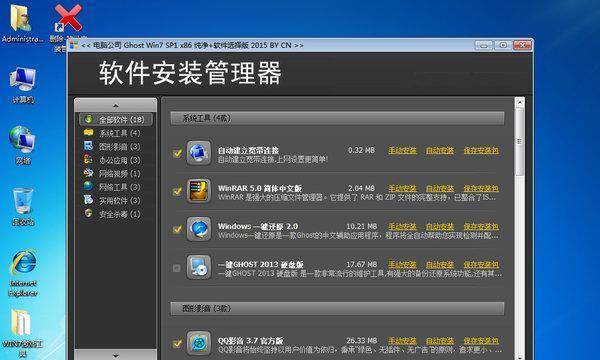Click 保存安装包 for QQ影音 3.7
This screenshot has width=600, height=360.
tap(481, 340)
